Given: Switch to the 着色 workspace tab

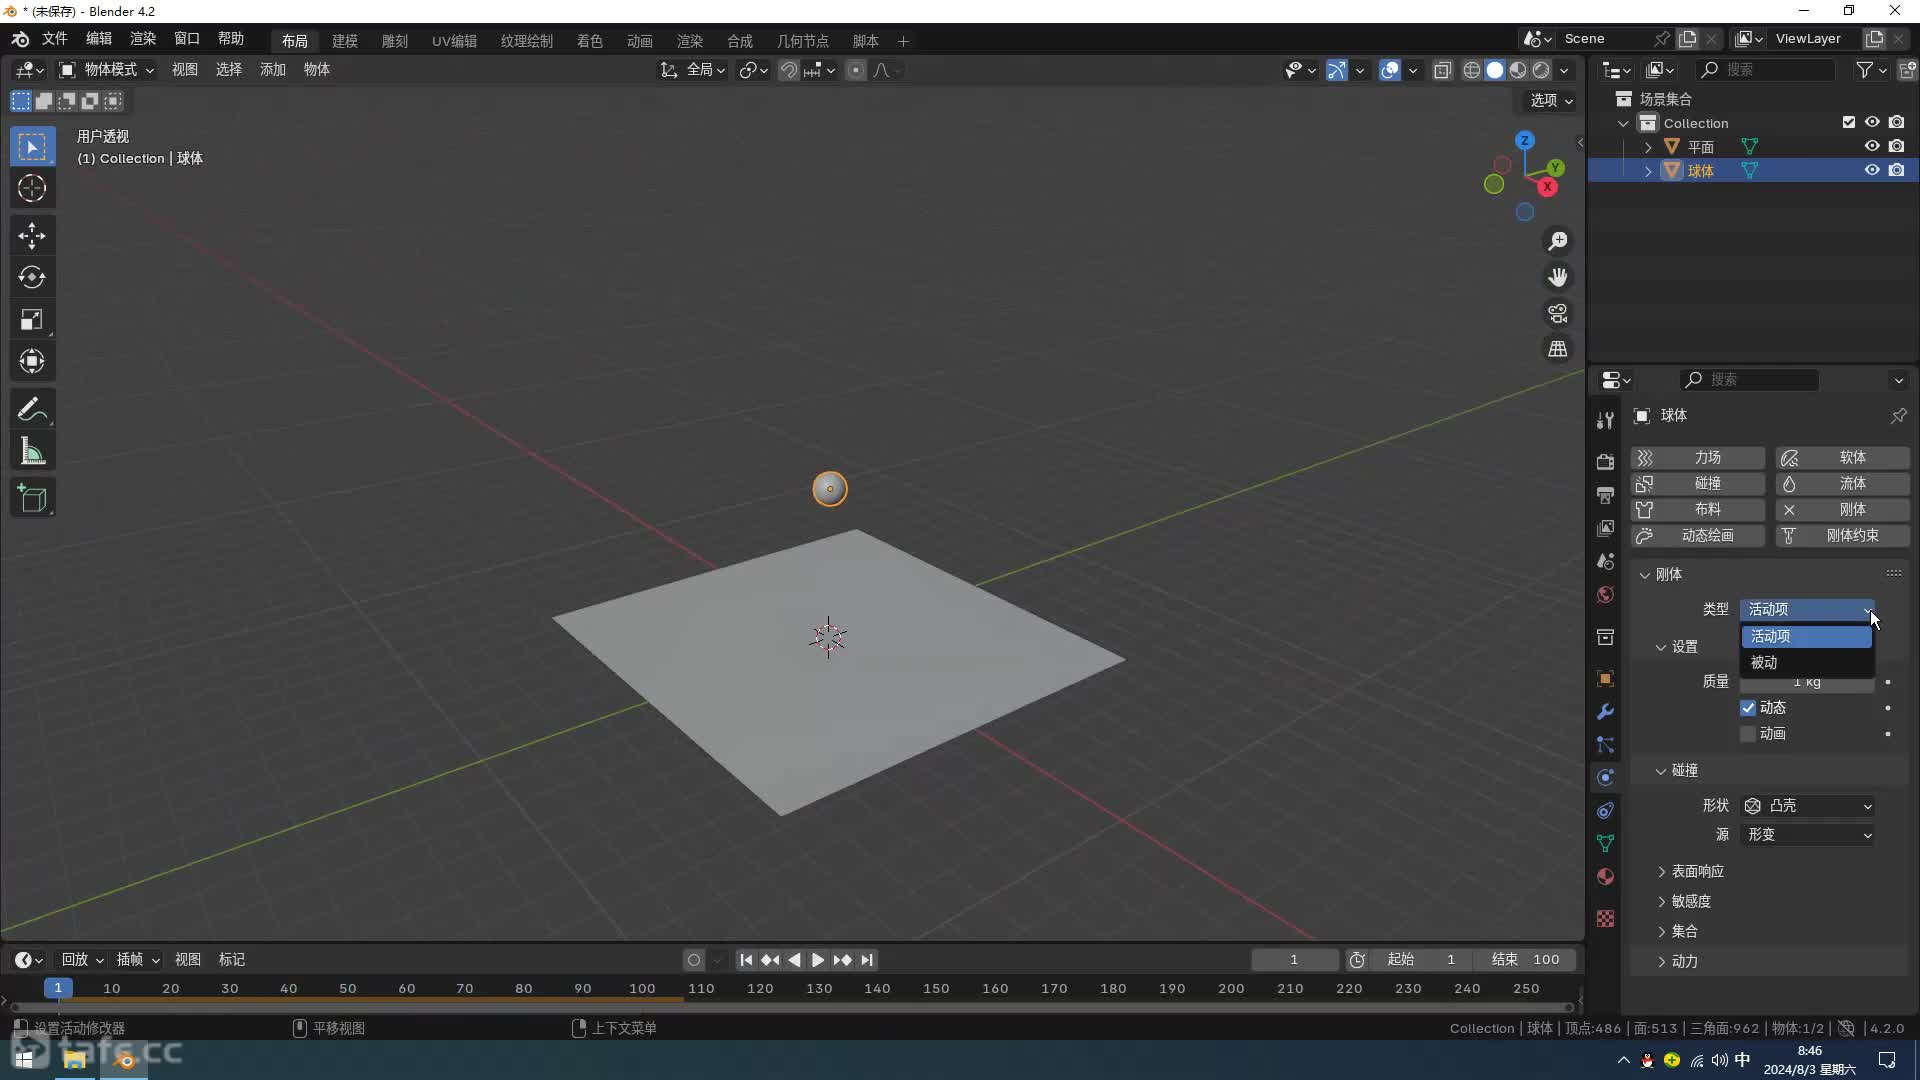Looking at the screenshot, I should [590, 41].
